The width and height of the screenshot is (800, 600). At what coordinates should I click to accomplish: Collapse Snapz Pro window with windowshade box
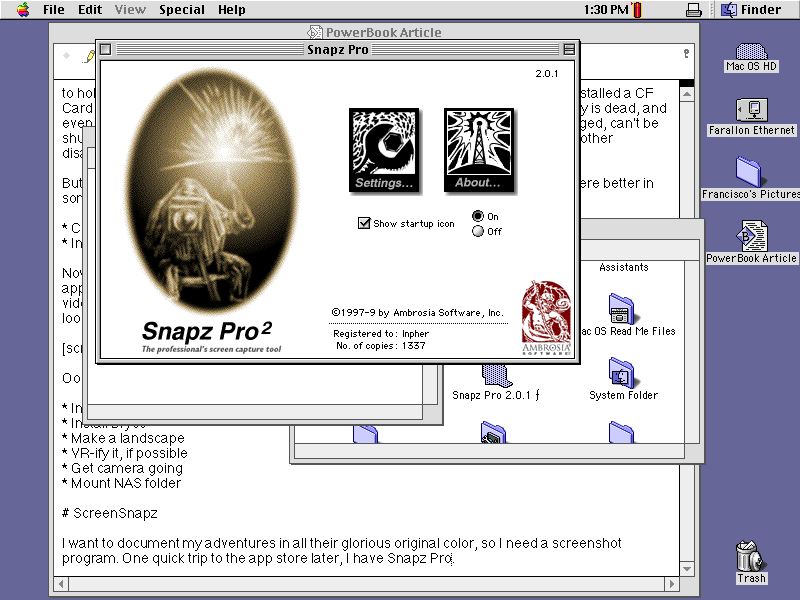569,49
